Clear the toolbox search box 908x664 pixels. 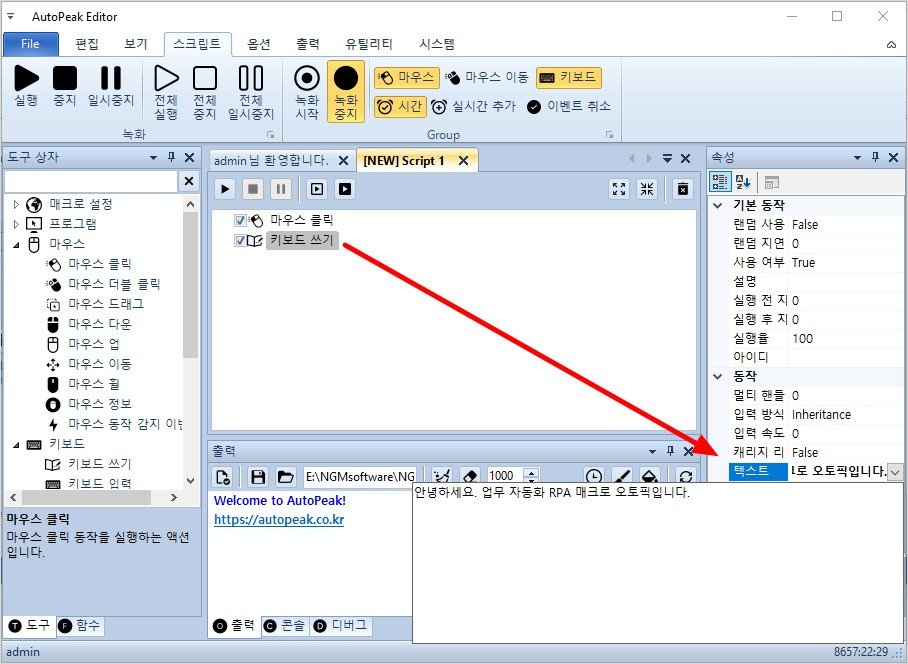[189, 181]
